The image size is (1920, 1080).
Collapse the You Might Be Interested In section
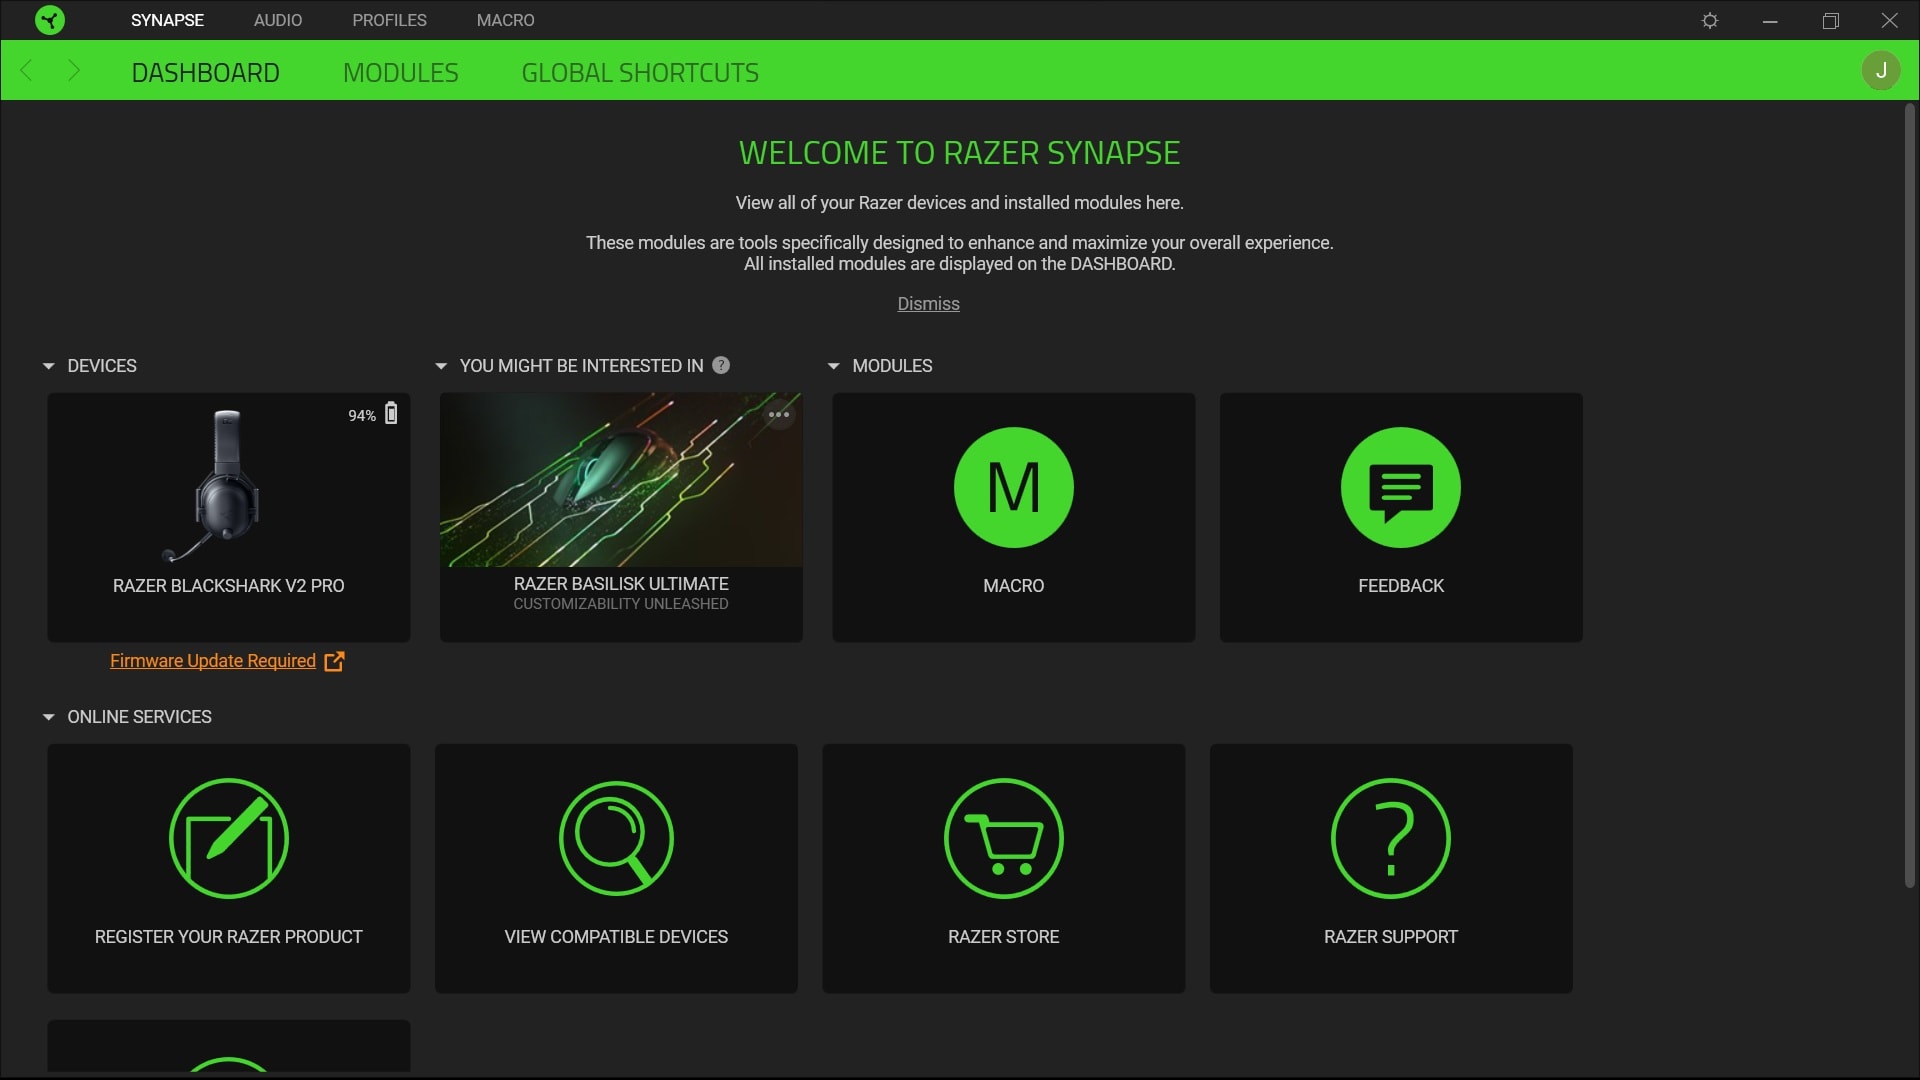441,367
